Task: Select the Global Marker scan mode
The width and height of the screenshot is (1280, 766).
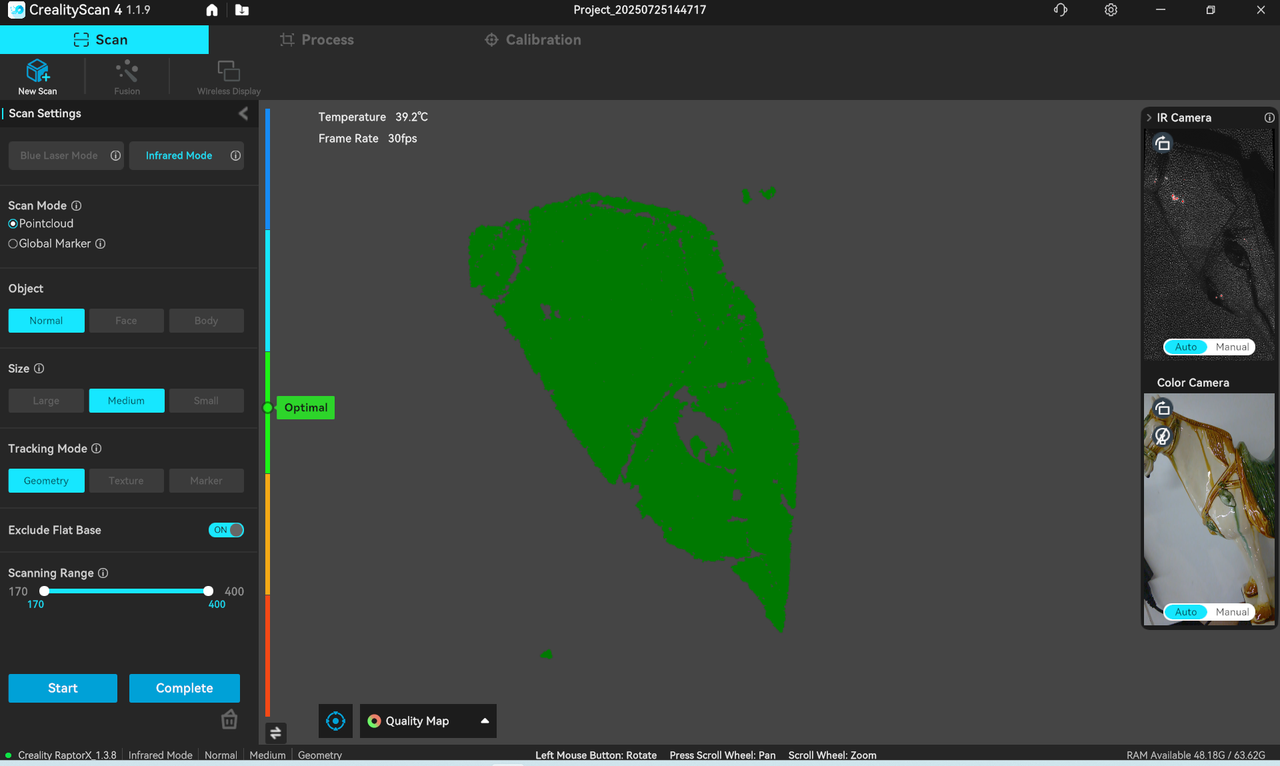Action: point(14,244)
